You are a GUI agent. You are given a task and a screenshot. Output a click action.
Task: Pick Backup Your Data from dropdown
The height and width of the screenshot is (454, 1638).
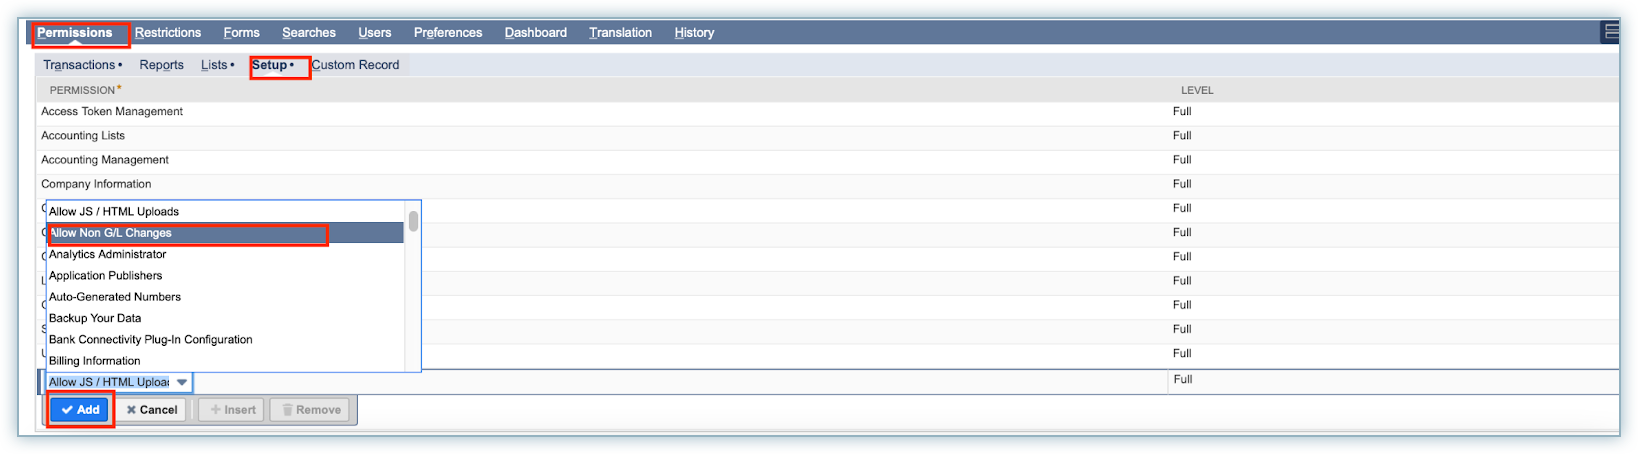click(x=95, y=318)
